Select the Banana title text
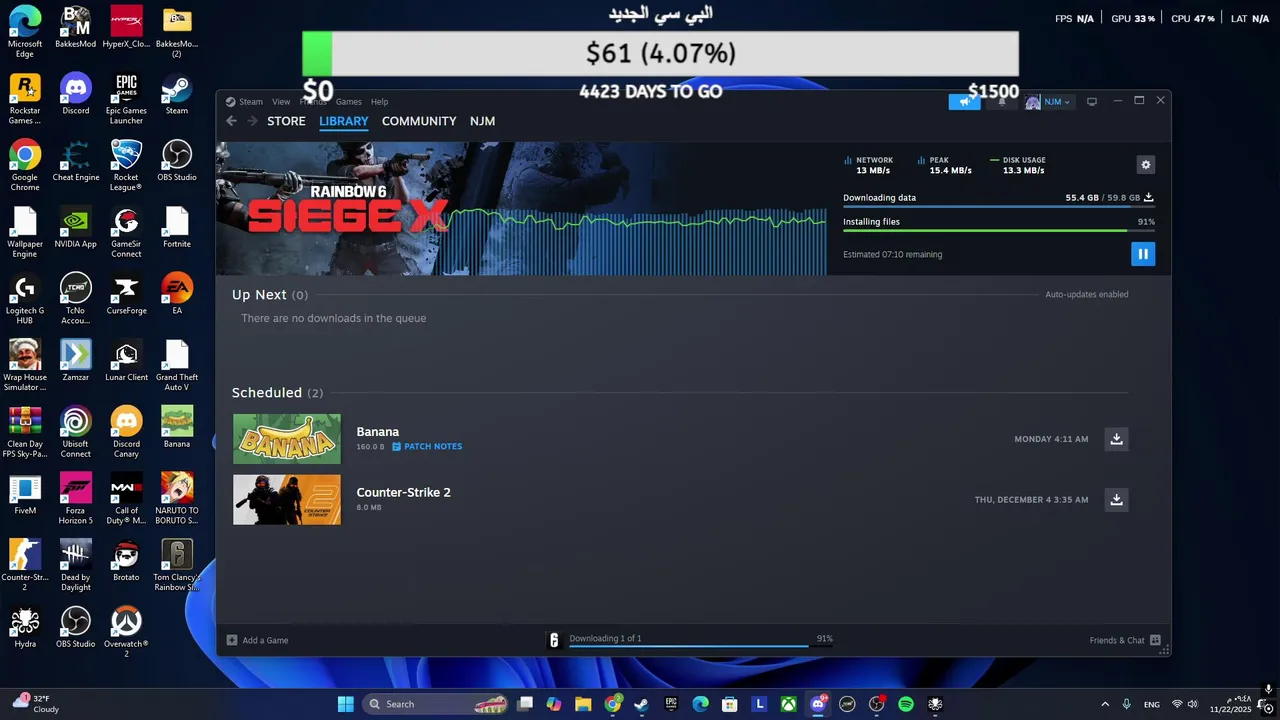 click(x=377, y=432)
